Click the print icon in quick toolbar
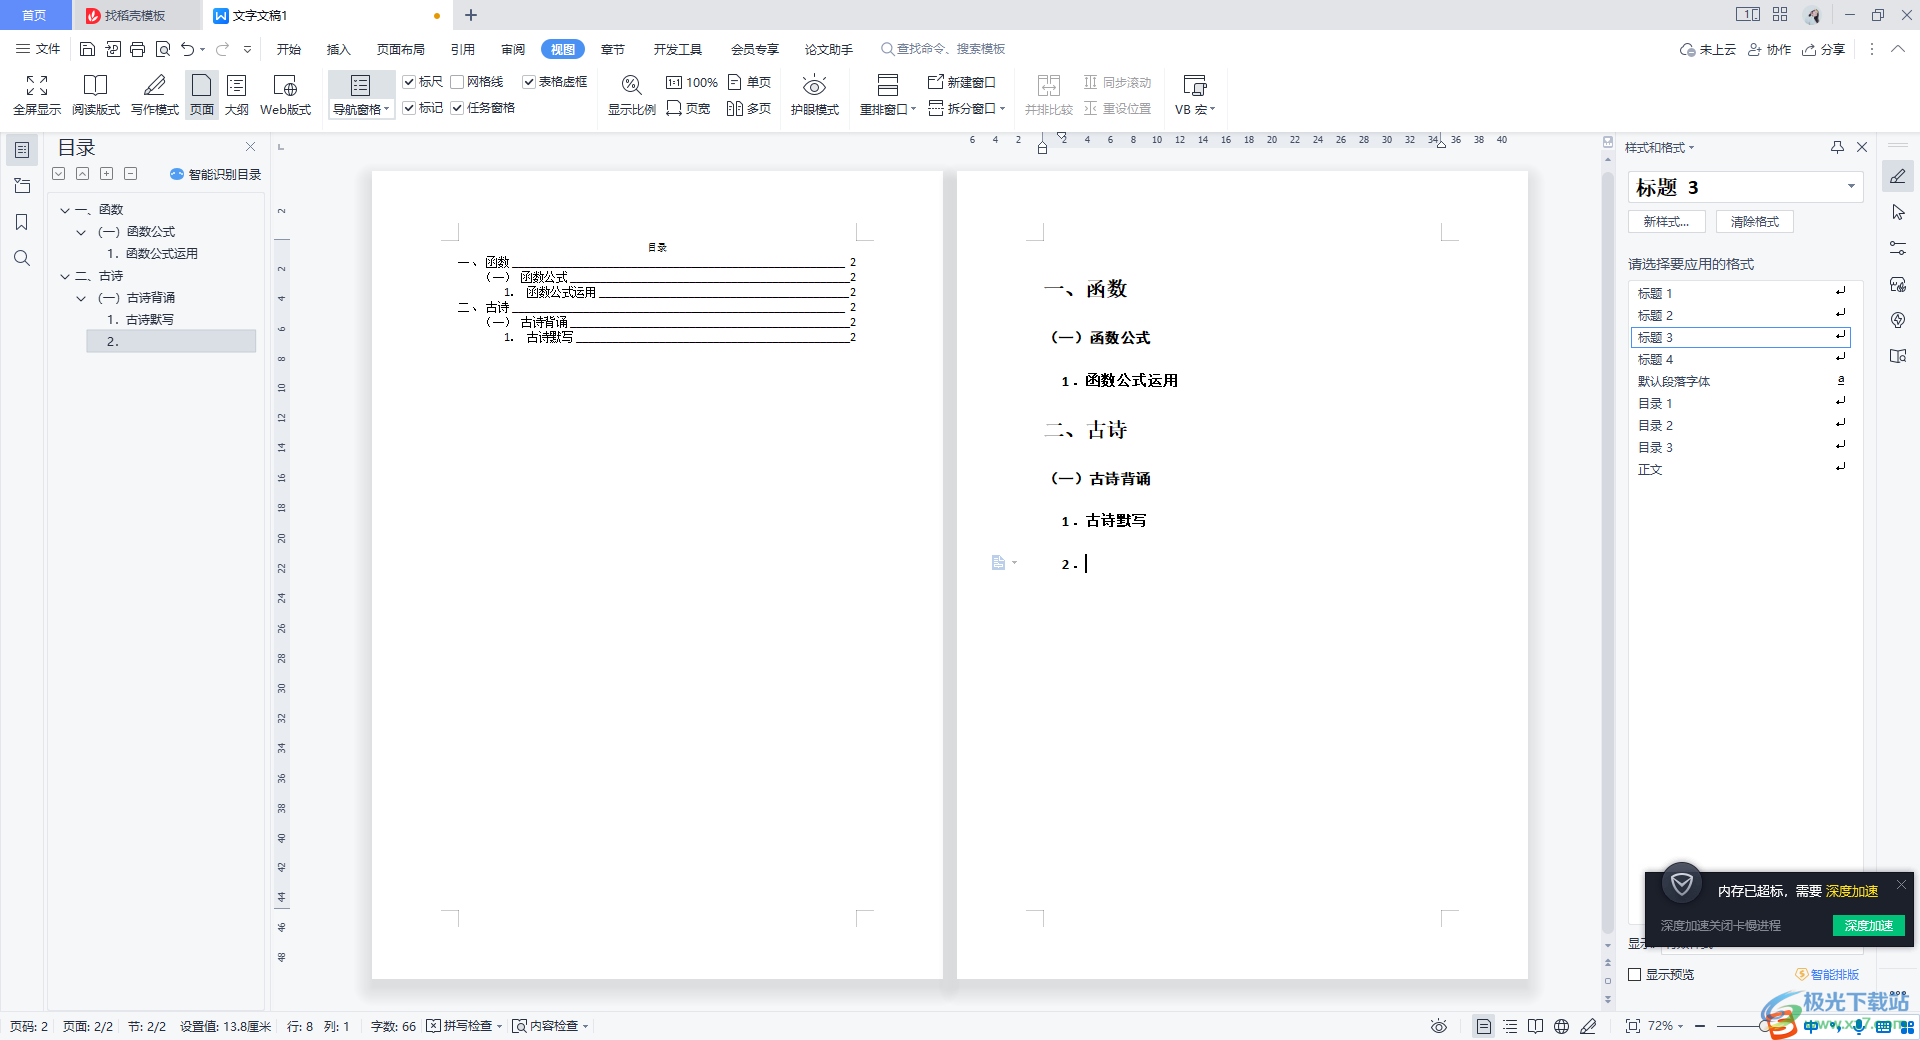This screenshot has width=1920, height=1040. (138, 49)
